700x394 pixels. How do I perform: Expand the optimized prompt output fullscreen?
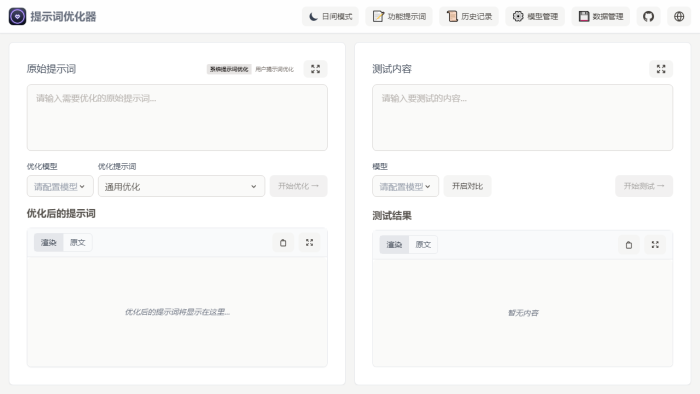309,243
